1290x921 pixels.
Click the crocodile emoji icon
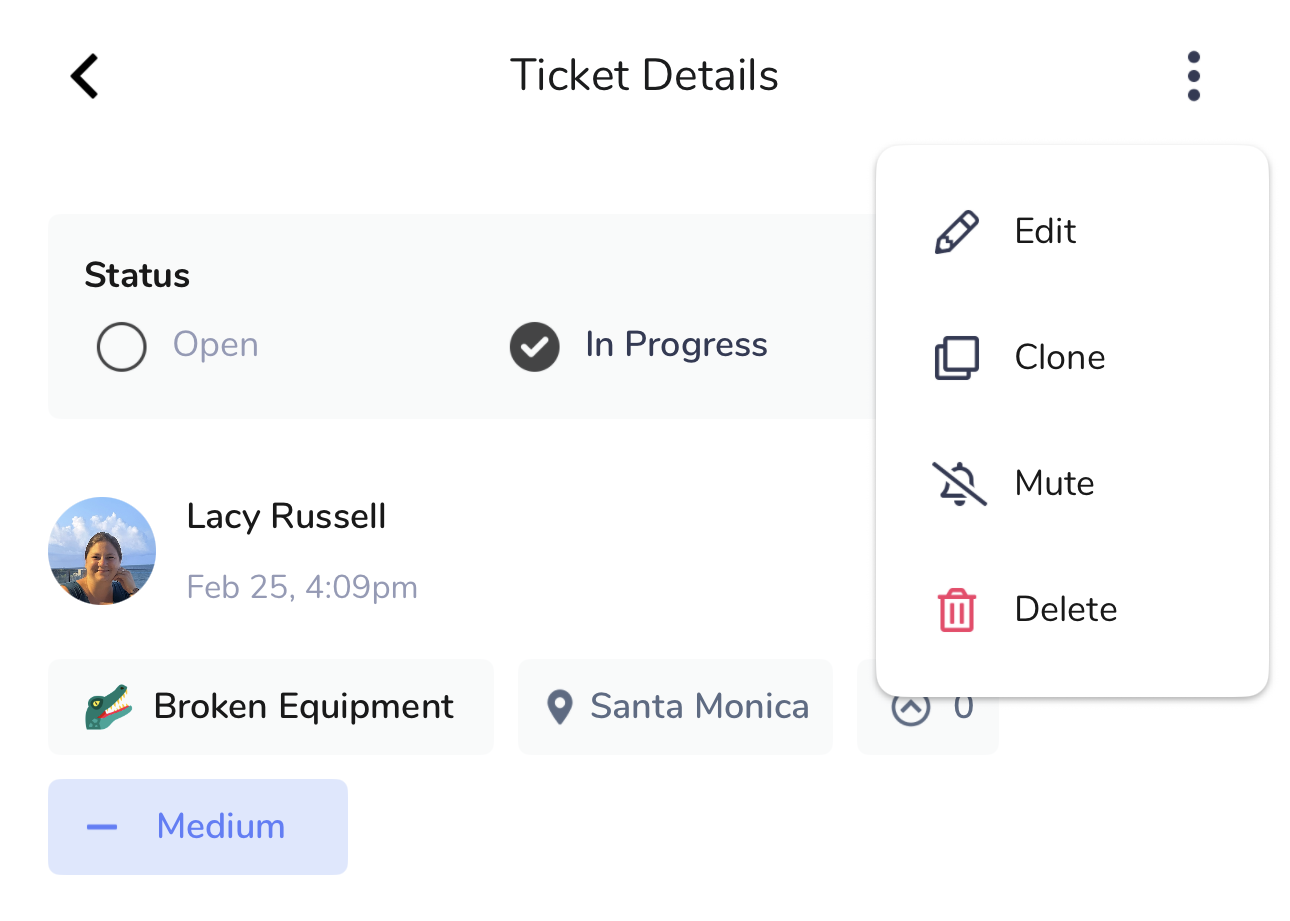pos(108,707)
